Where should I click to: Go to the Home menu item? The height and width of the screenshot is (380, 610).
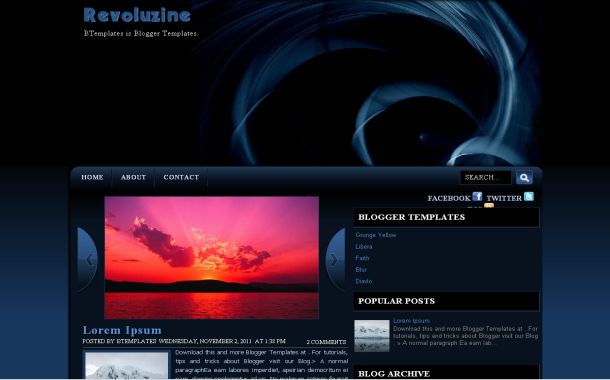tap(92, 177)
